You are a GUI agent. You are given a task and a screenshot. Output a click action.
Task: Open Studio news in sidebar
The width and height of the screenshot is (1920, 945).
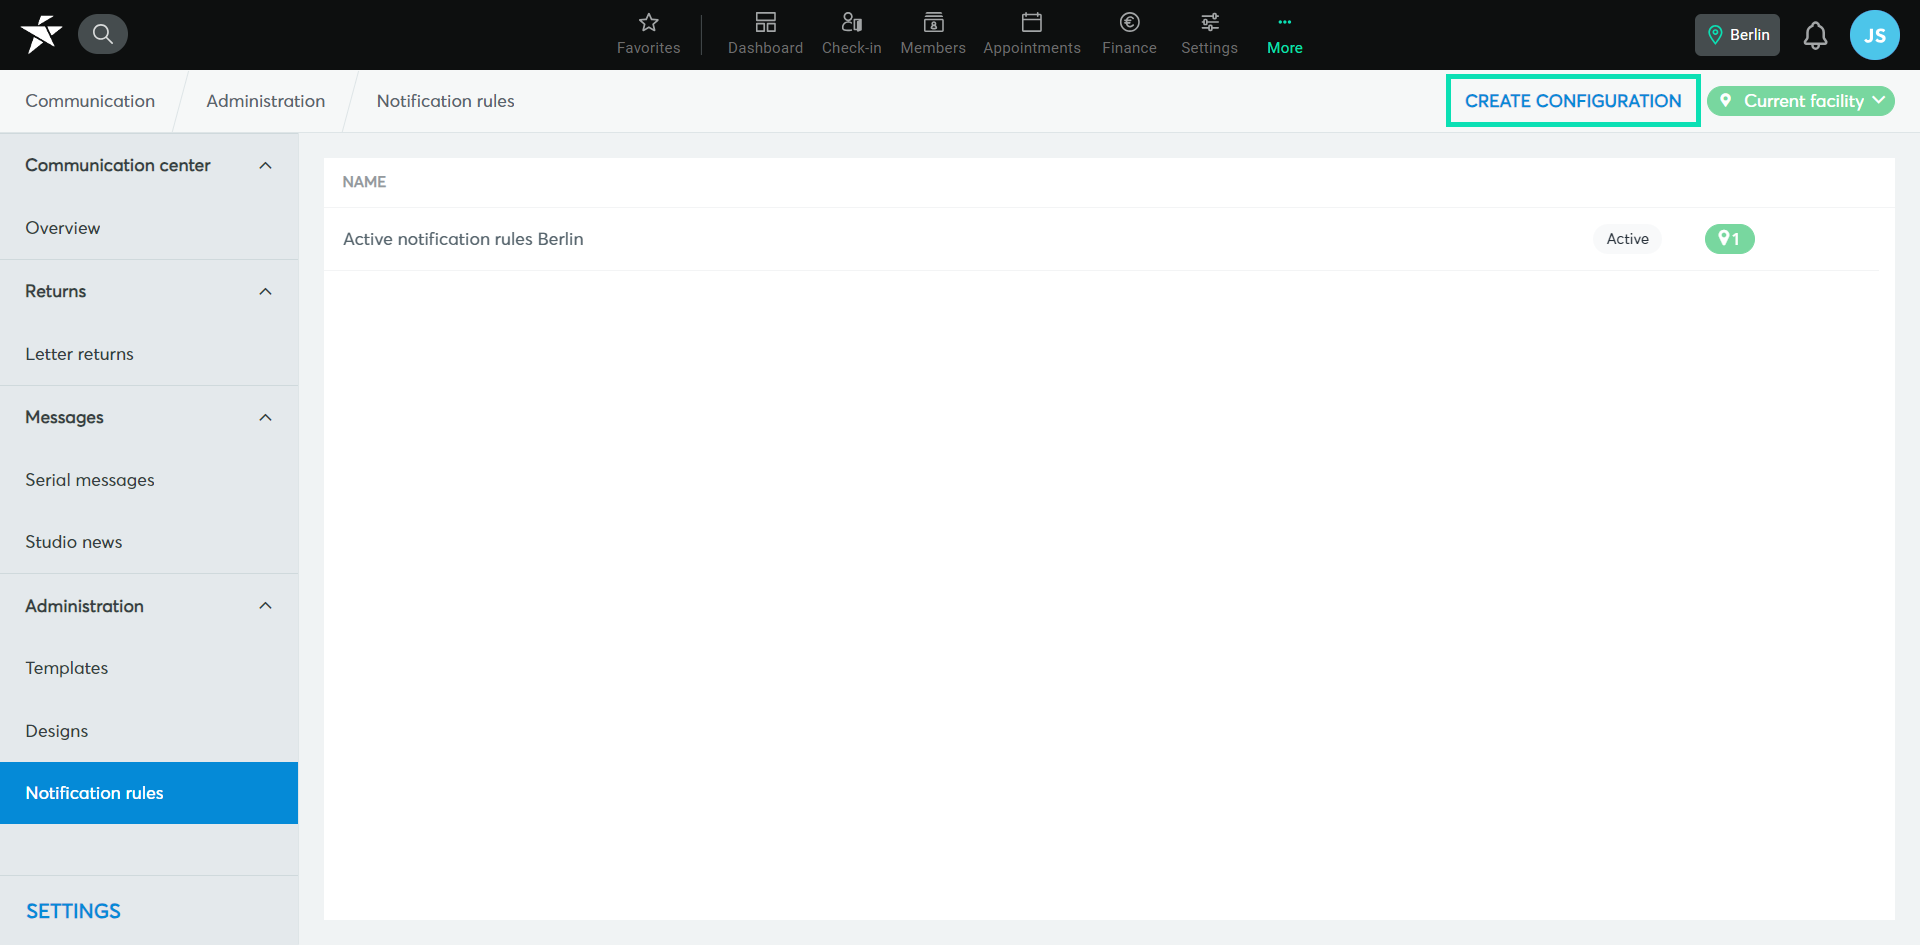149,542
